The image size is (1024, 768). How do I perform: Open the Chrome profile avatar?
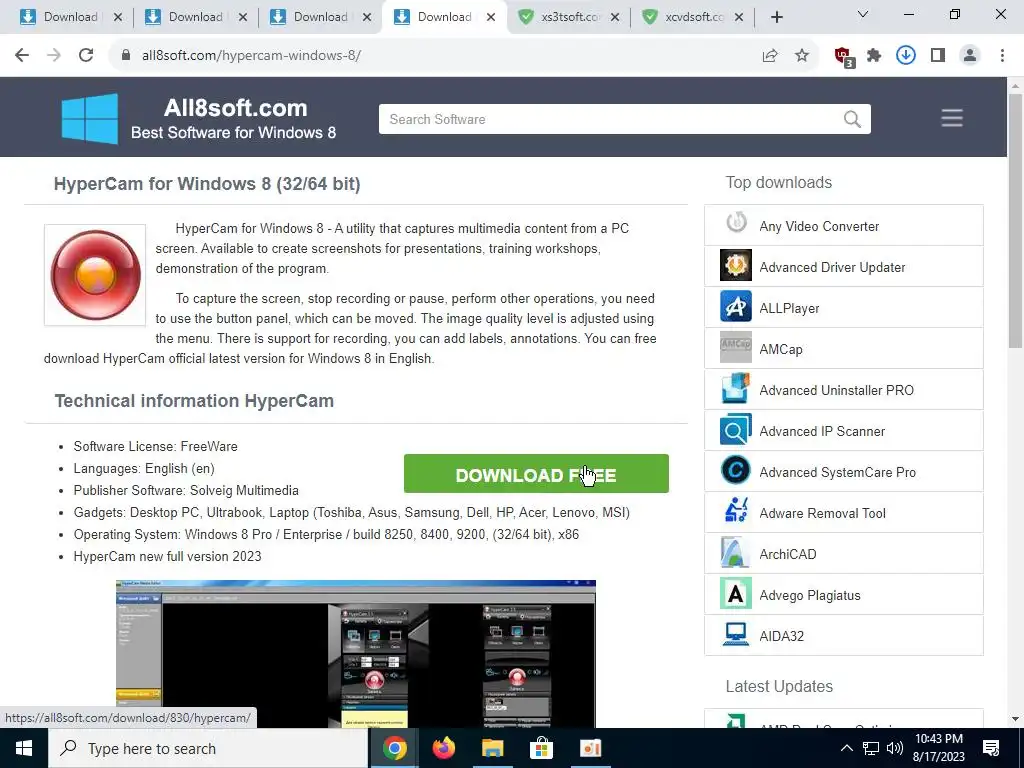click(970, 56)
